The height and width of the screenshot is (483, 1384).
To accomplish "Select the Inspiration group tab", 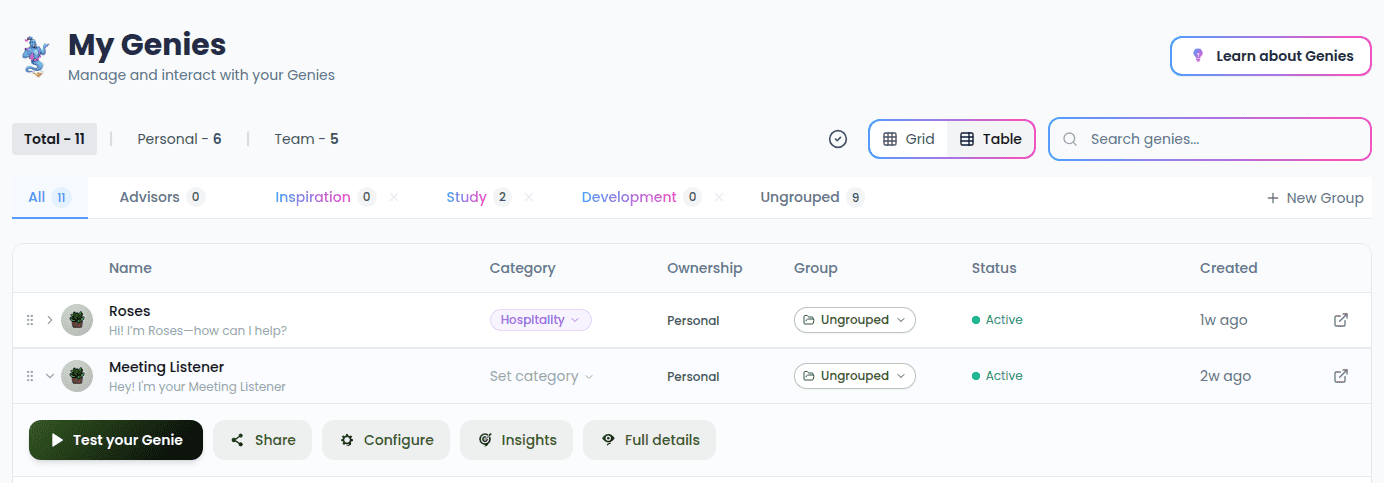I will point(325,197).
